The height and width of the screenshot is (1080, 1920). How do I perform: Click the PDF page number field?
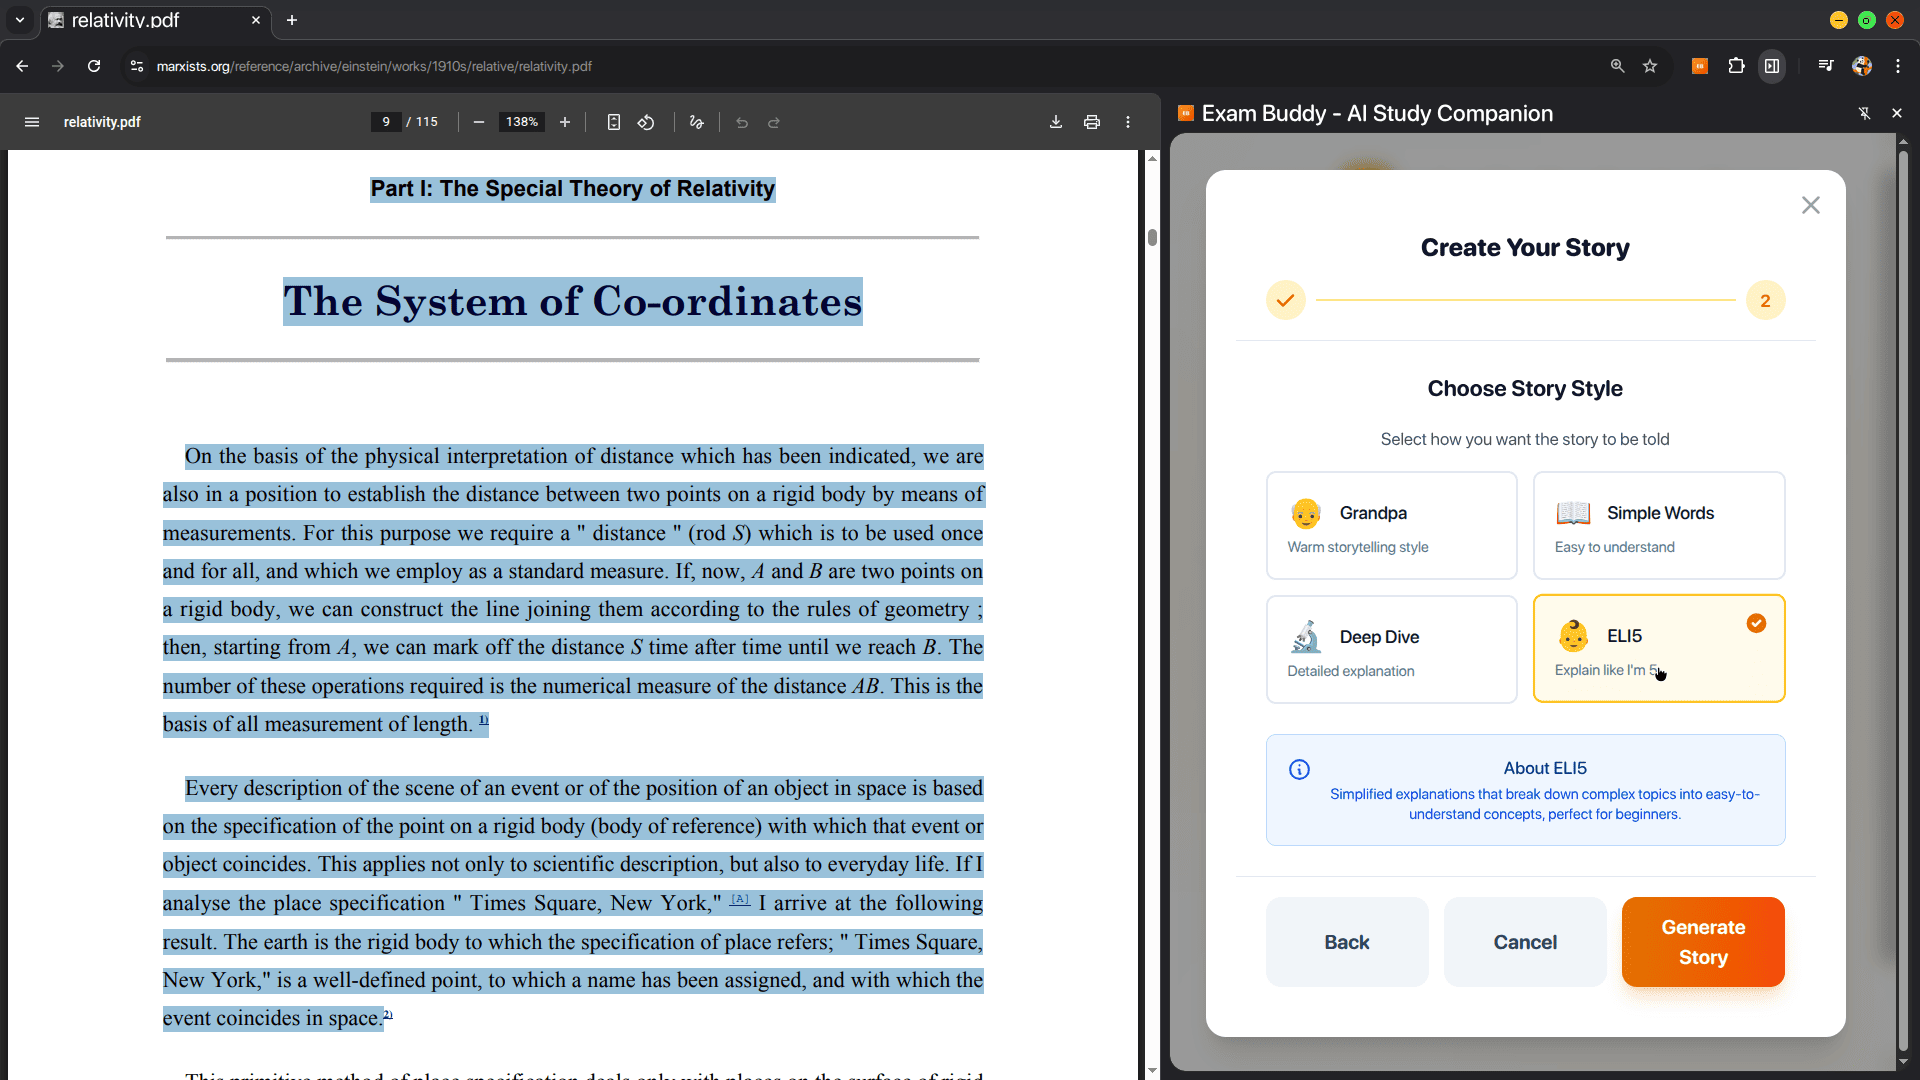click(386, 122)
